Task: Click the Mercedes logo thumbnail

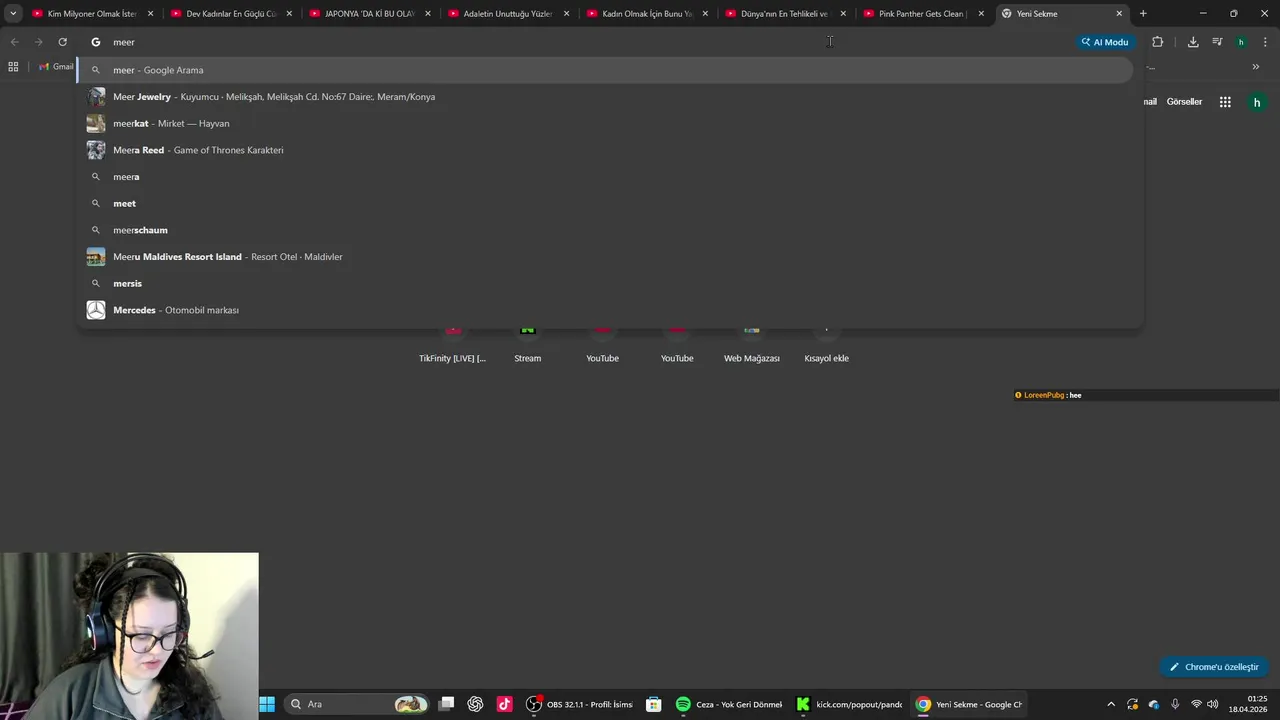Action: pos(96,310)
